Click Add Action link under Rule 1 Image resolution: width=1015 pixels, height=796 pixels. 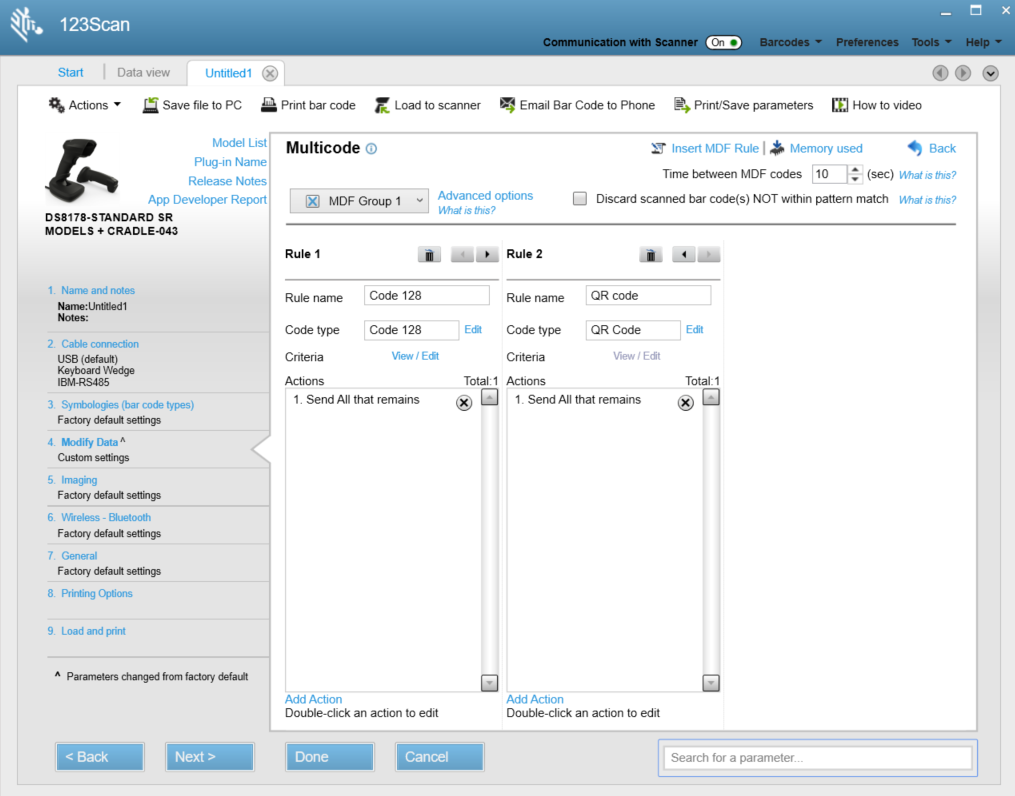[313, 699]
